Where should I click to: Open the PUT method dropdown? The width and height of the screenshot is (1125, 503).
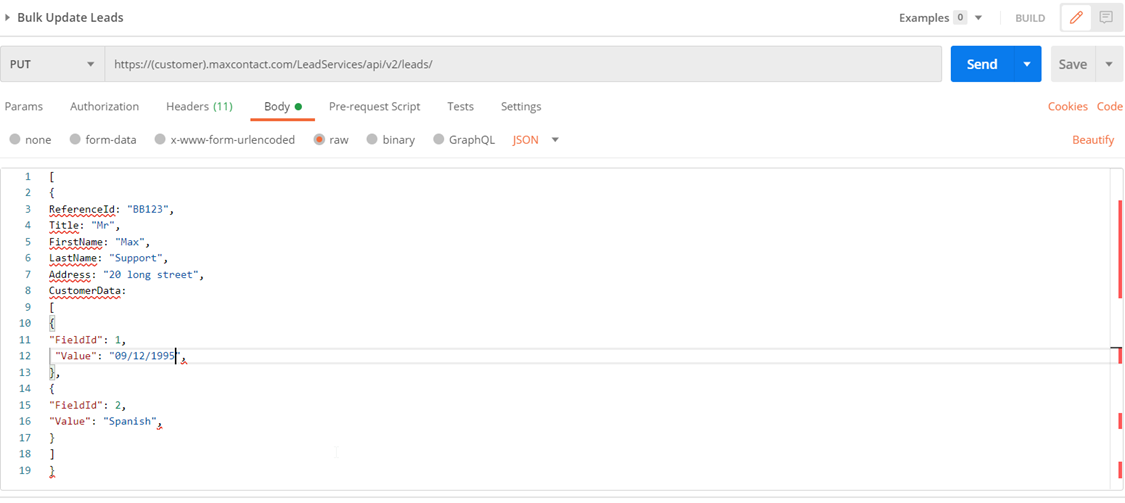pyautogui.click(x=52, y=64)
